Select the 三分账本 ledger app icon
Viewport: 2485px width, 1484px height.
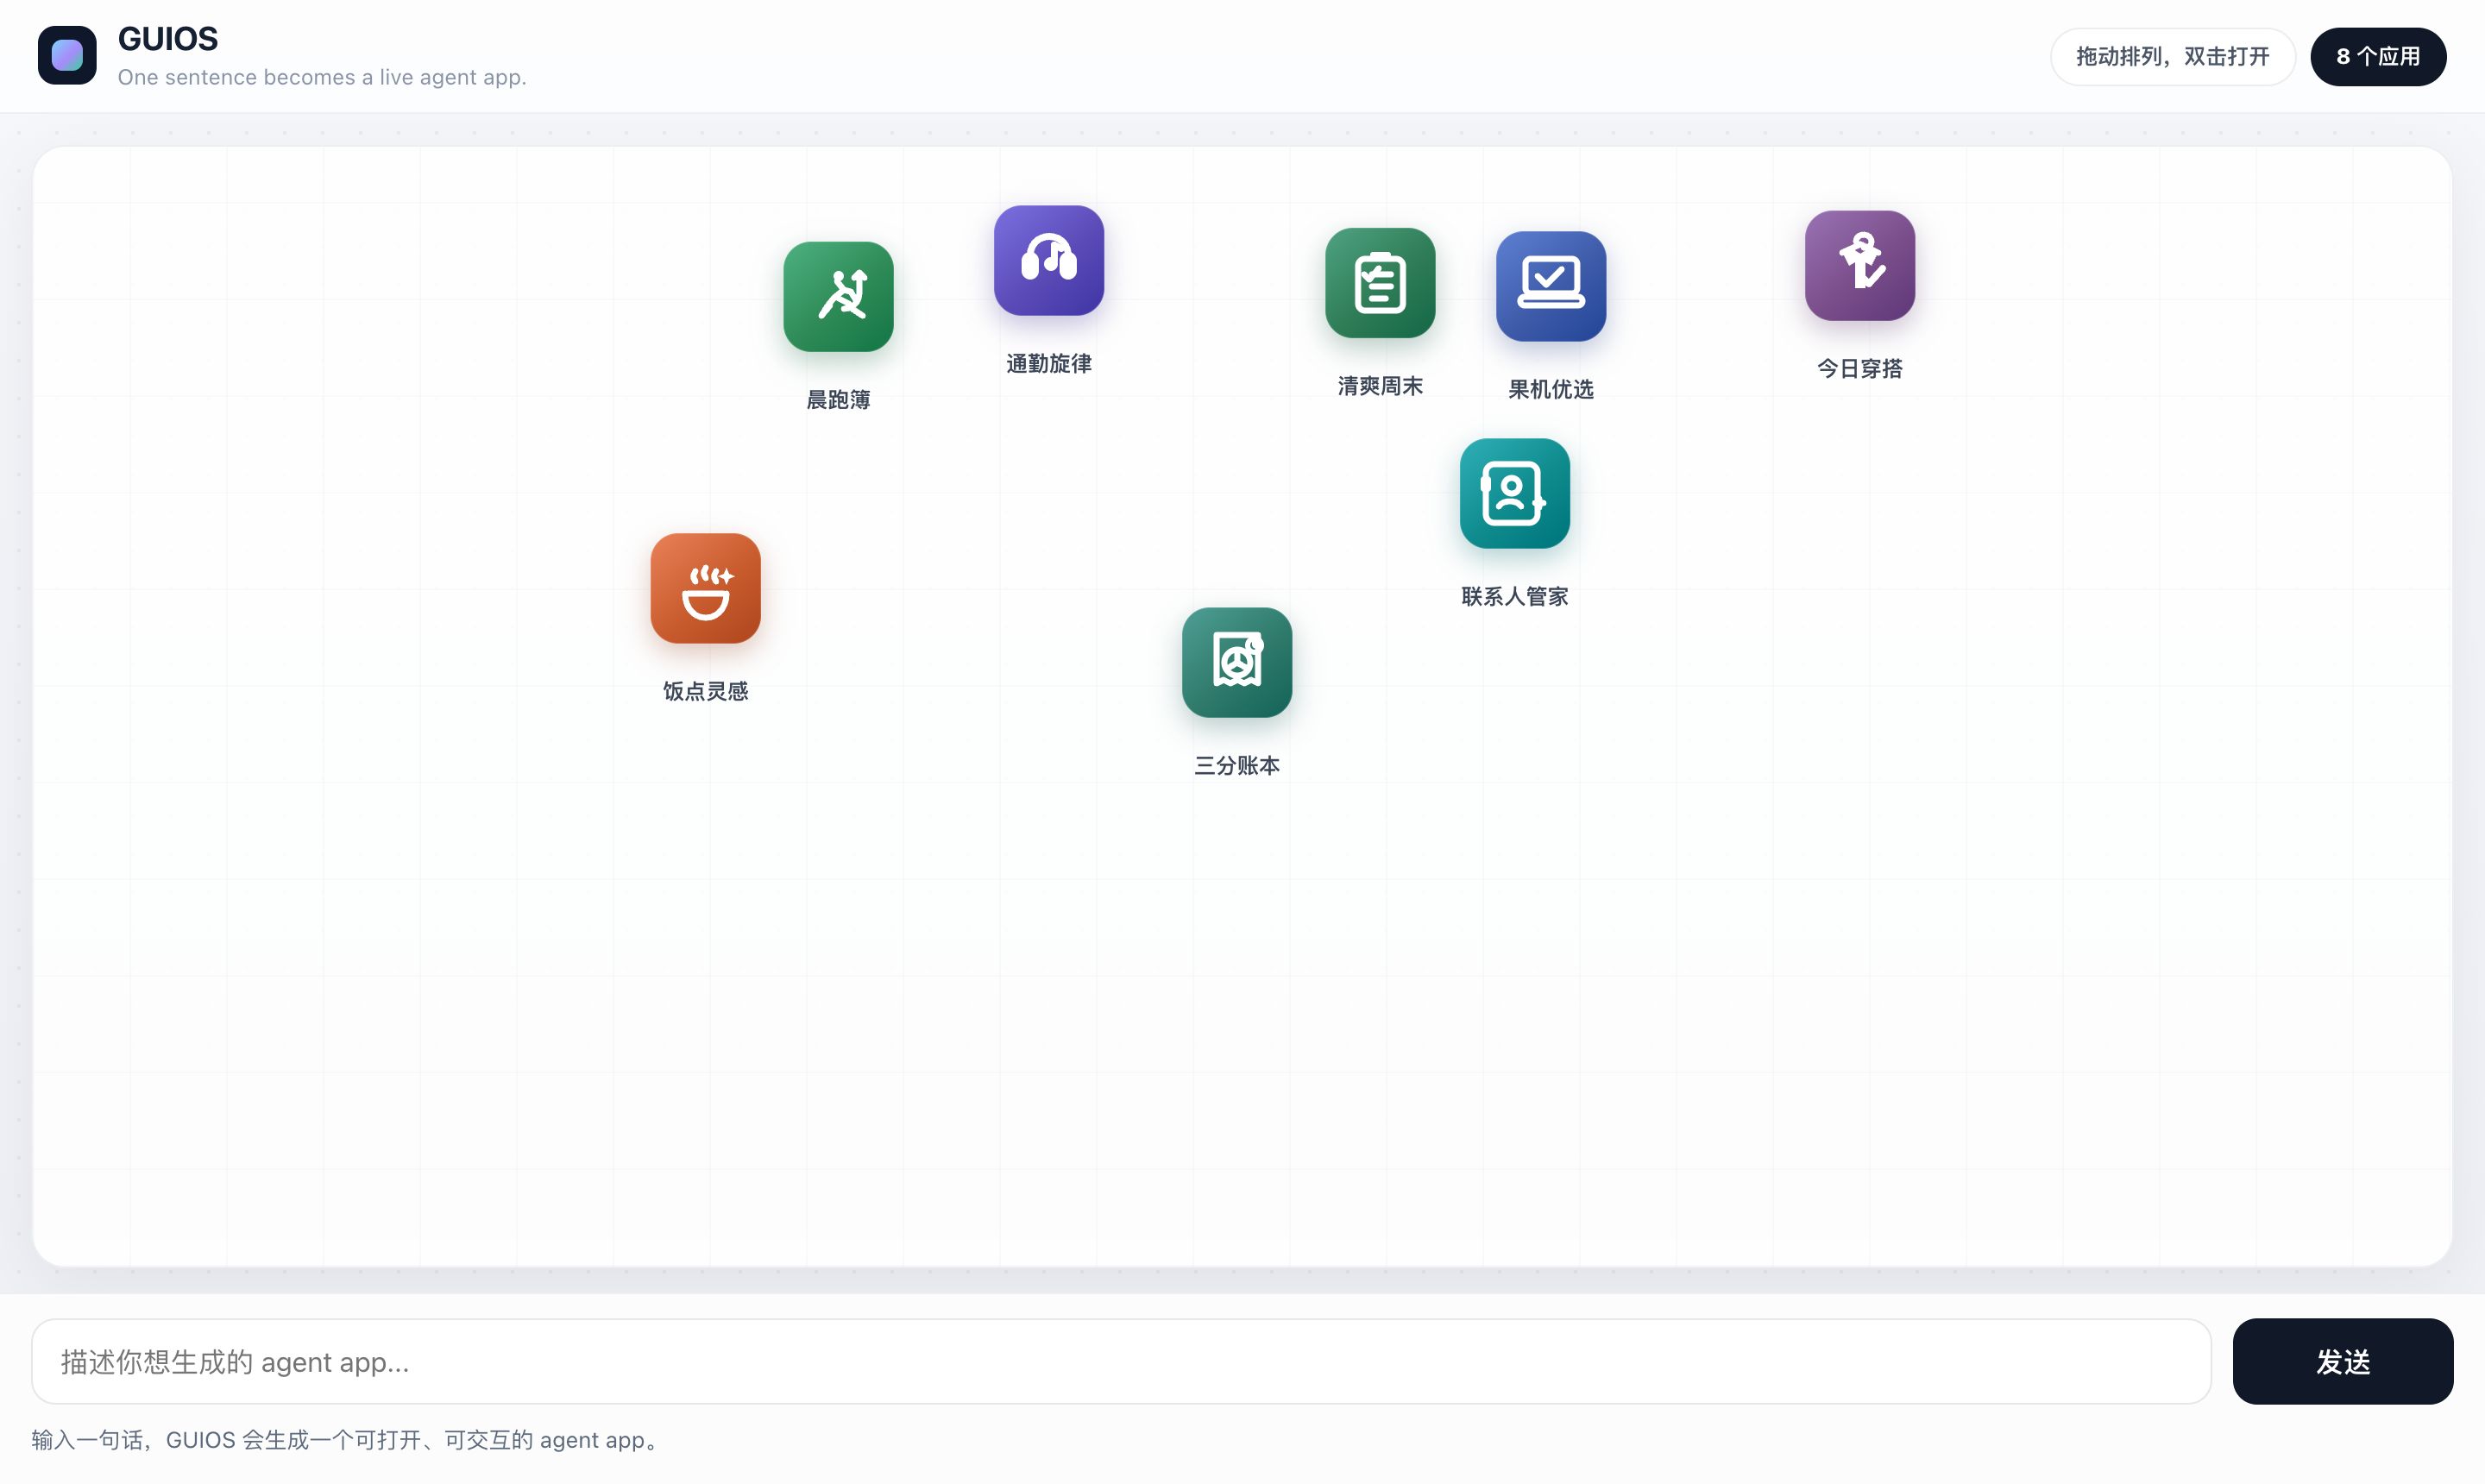(1237, 663)
